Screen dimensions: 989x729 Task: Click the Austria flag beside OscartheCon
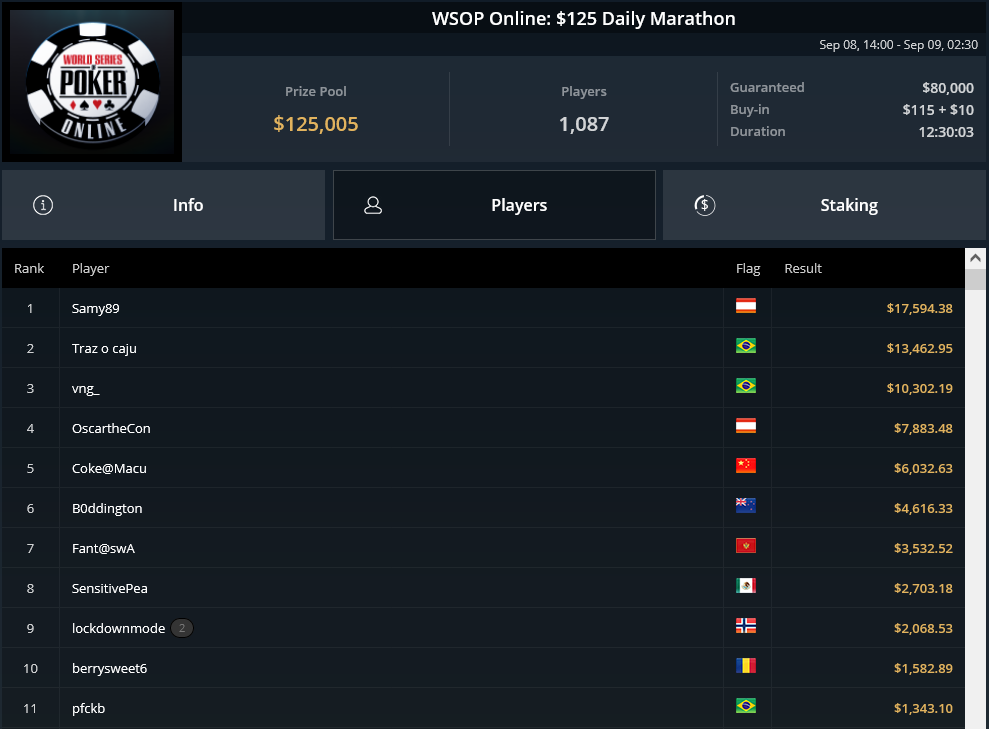(x=746, y=426)
